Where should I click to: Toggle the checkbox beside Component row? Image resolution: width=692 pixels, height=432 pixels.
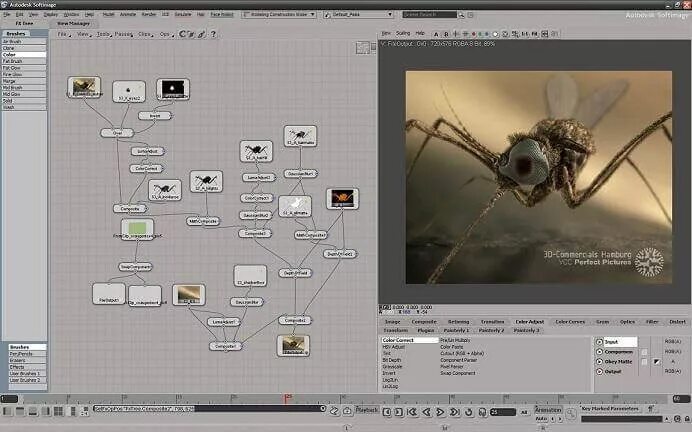click(644, 352)
